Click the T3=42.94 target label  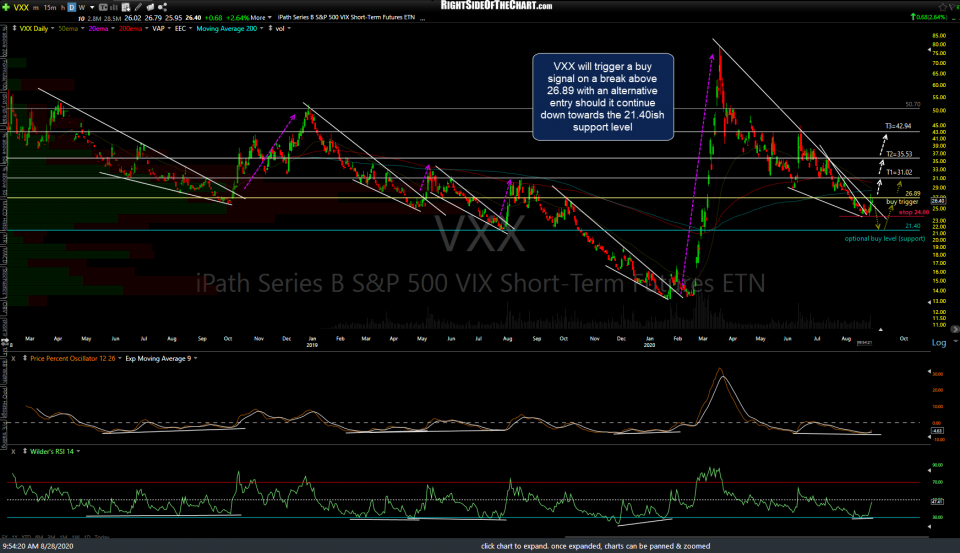[898, 126]
